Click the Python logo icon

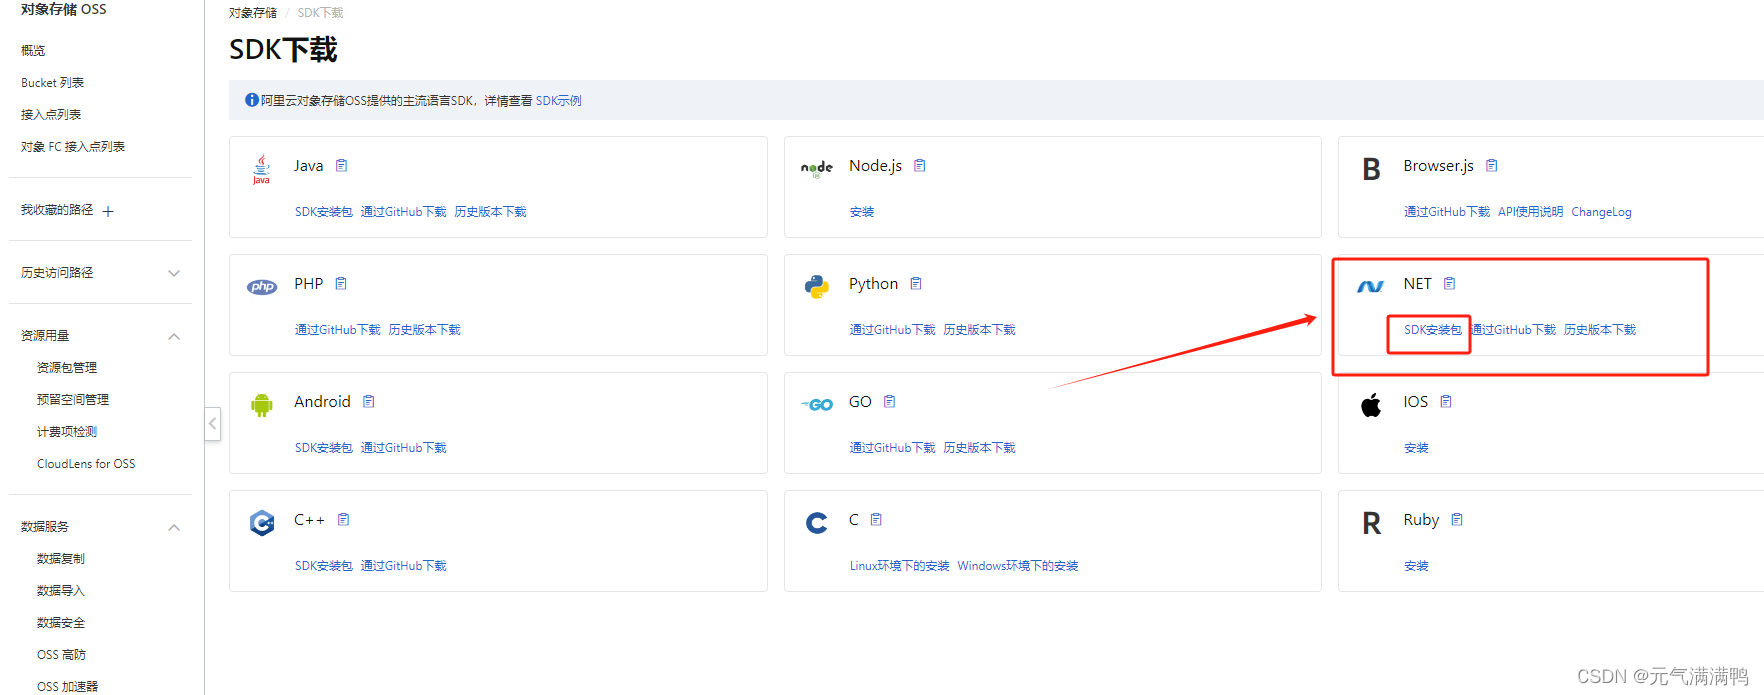[817, 287]
